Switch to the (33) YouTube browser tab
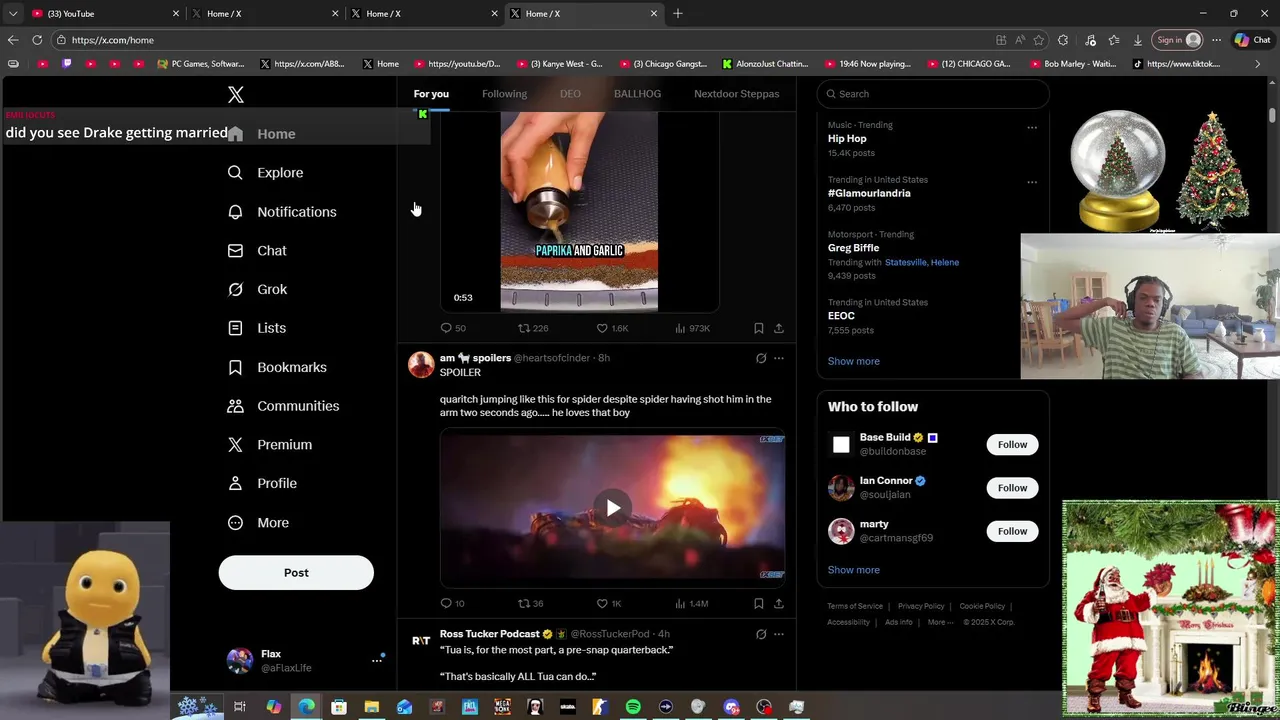 (105, 14)
